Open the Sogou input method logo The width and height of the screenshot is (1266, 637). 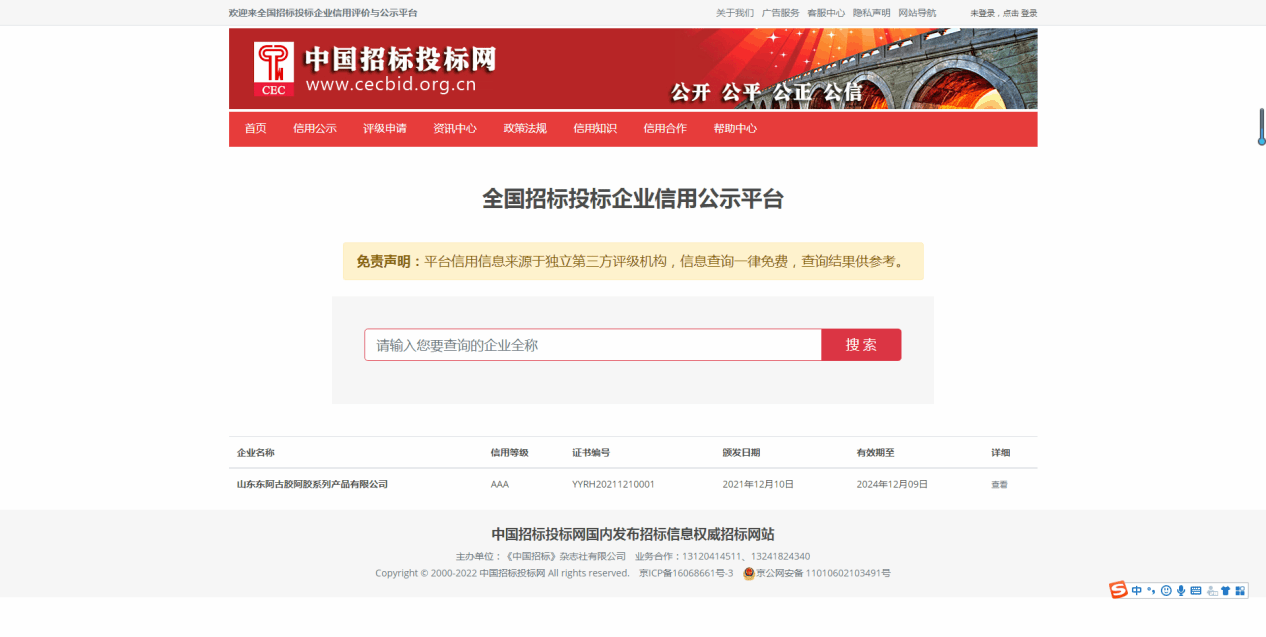pyautogui.click(x=1118, y=590)
